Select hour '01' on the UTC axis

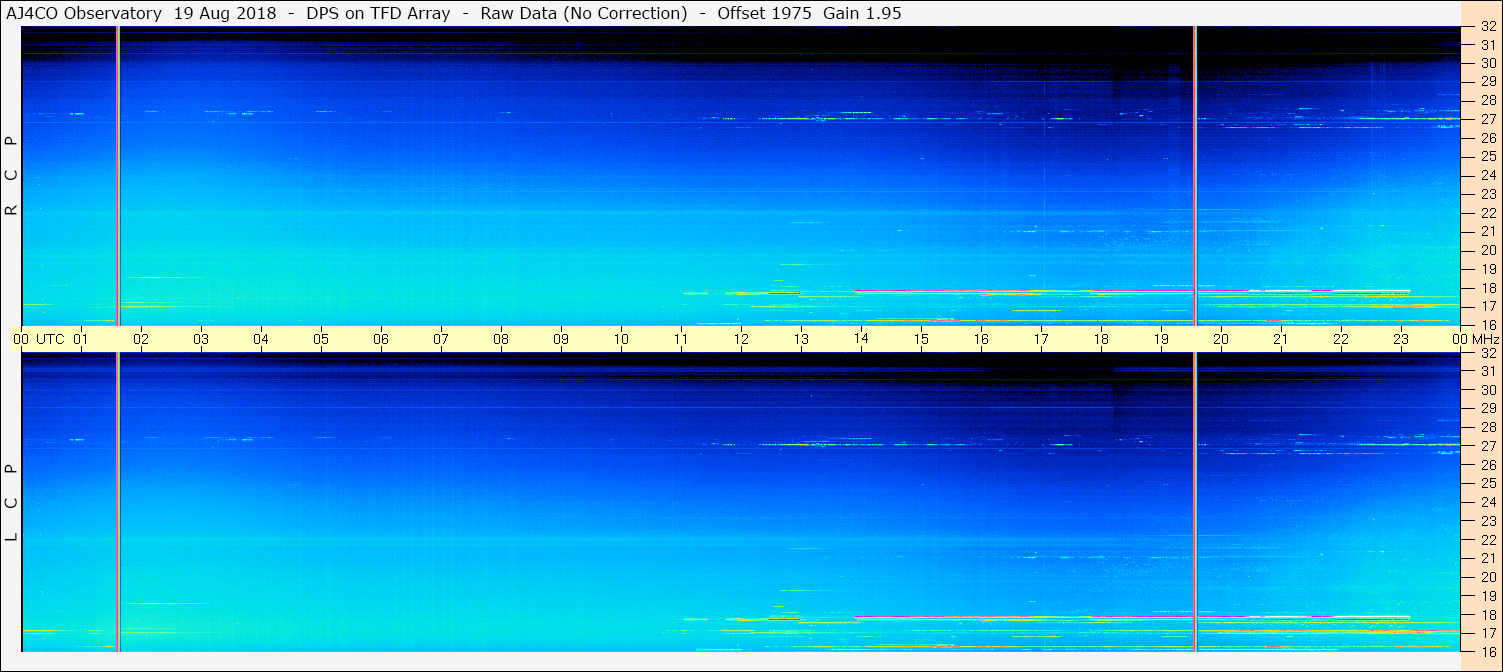(81, 339)
